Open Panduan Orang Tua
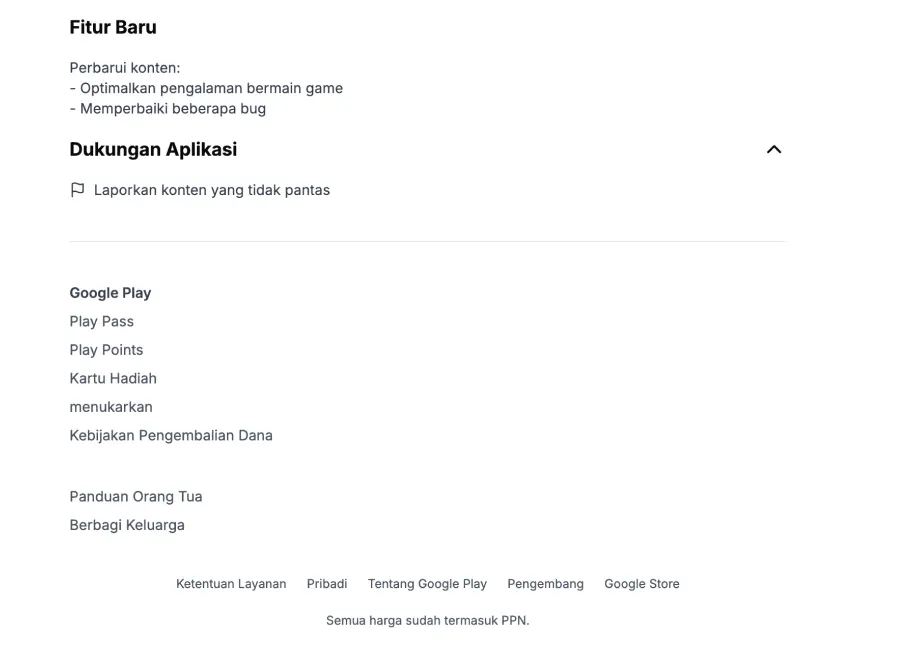This screenshot has width=900, height=659. click(136, 496)
